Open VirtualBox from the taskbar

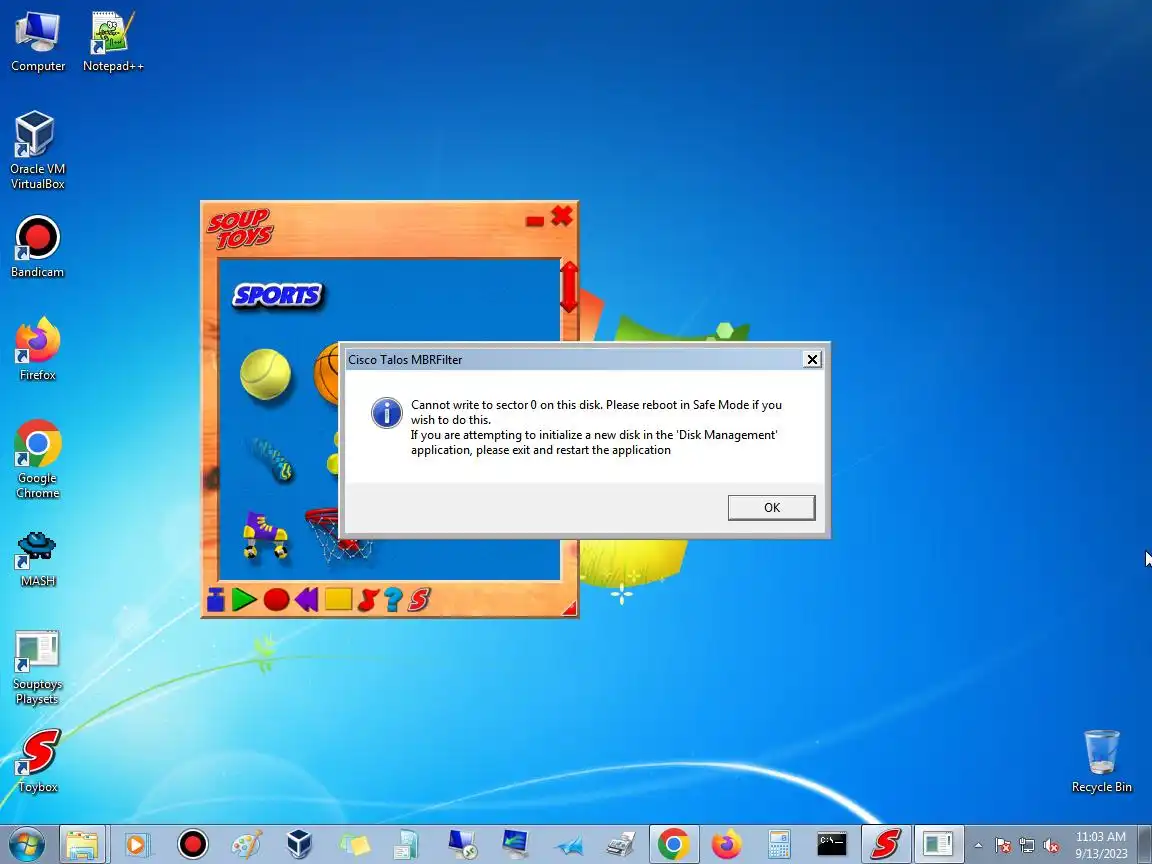coord(299,844)
